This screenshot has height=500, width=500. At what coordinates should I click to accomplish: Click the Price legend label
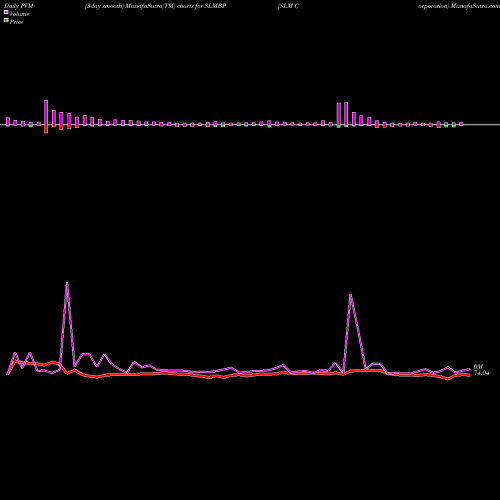[x=16, y=22]
